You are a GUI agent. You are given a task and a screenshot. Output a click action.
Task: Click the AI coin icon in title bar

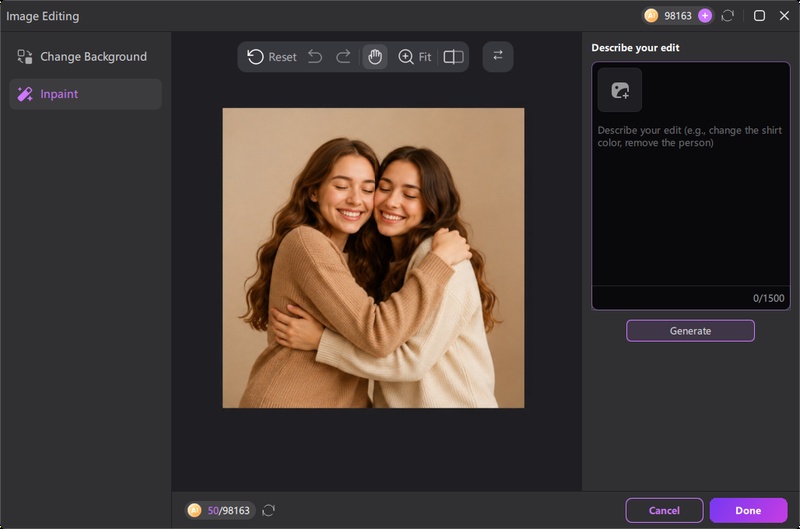click(x=651, y=16)
